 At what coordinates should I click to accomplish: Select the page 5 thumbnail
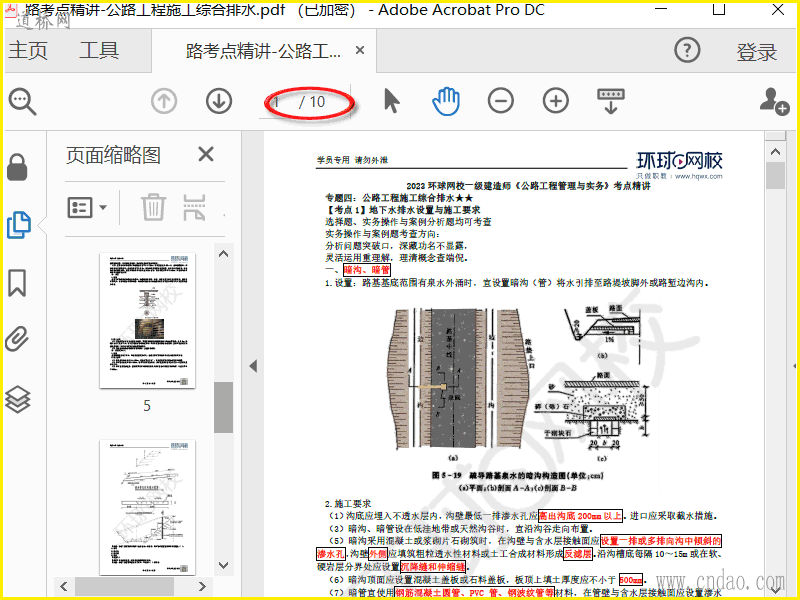click(147, 320)
